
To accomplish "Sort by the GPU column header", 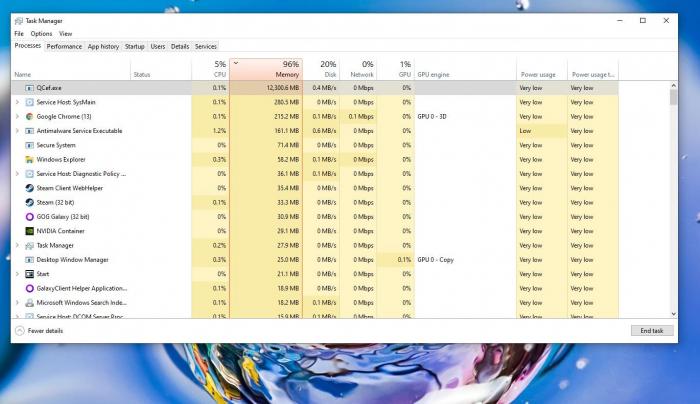I will click(396, 70).
